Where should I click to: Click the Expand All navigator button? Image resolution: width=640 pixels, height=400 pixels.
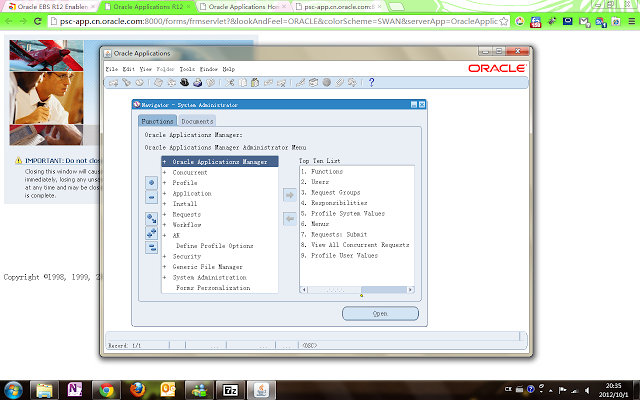coord(151,233)
